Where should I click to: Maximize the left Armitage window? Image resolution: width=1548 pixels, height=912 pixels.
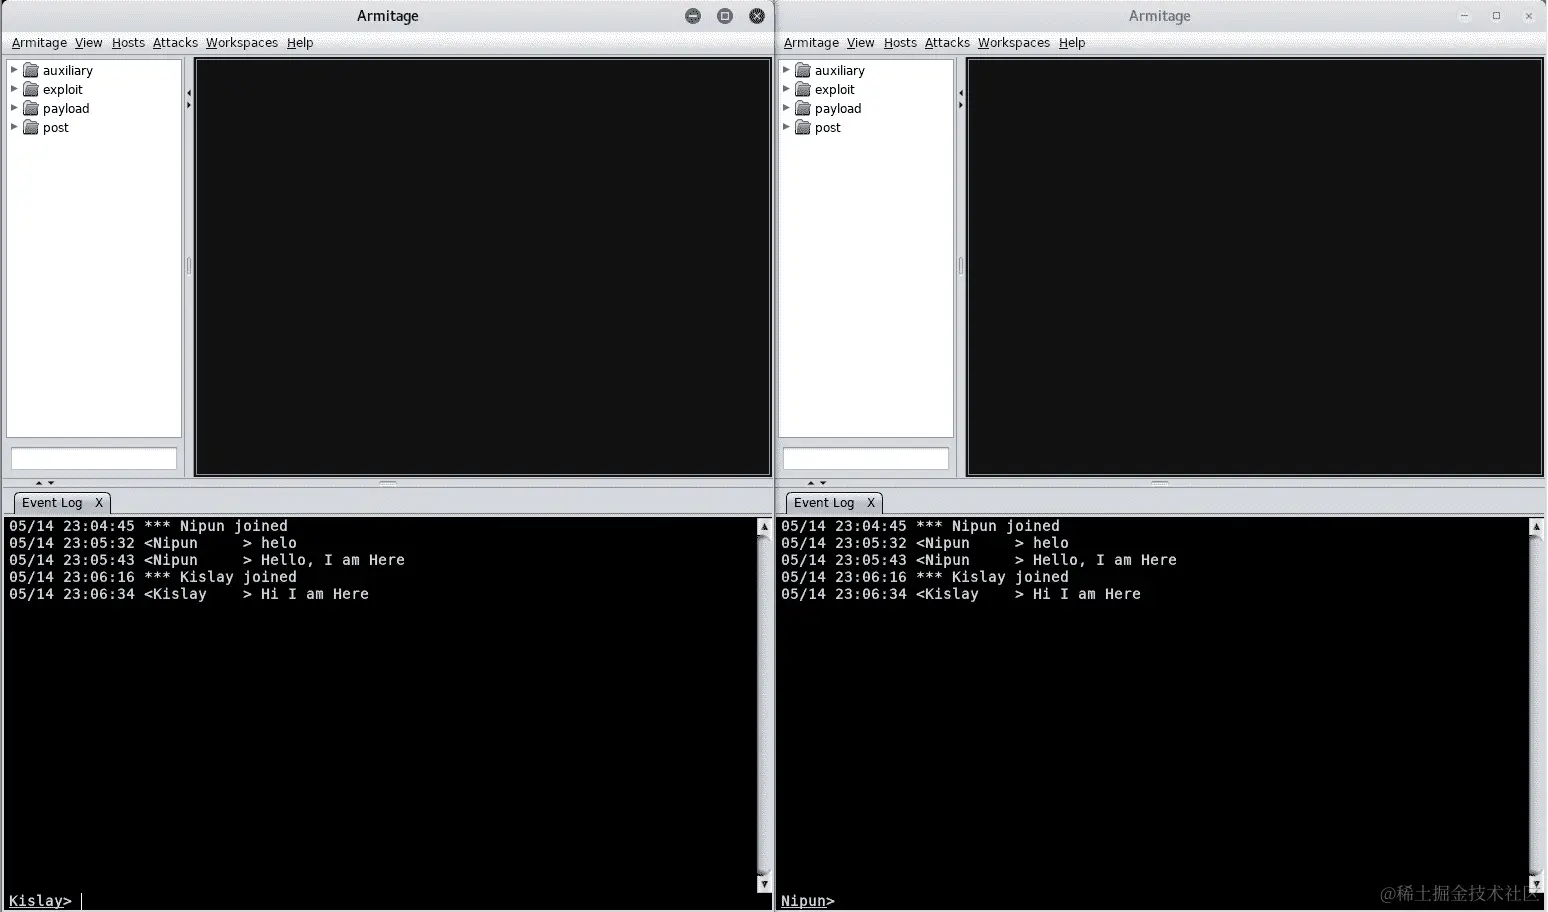725,16
